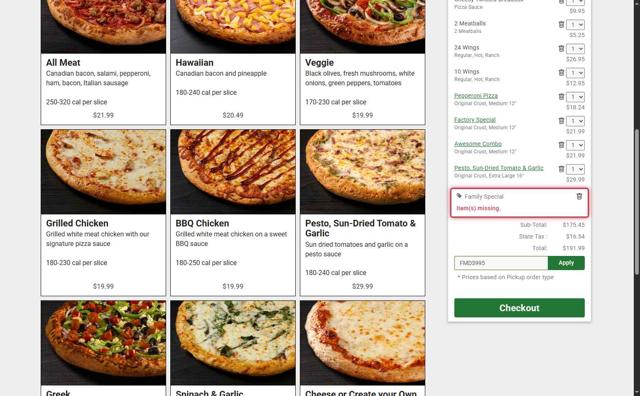Click the Item(s) missing warning

click(478, 208)
